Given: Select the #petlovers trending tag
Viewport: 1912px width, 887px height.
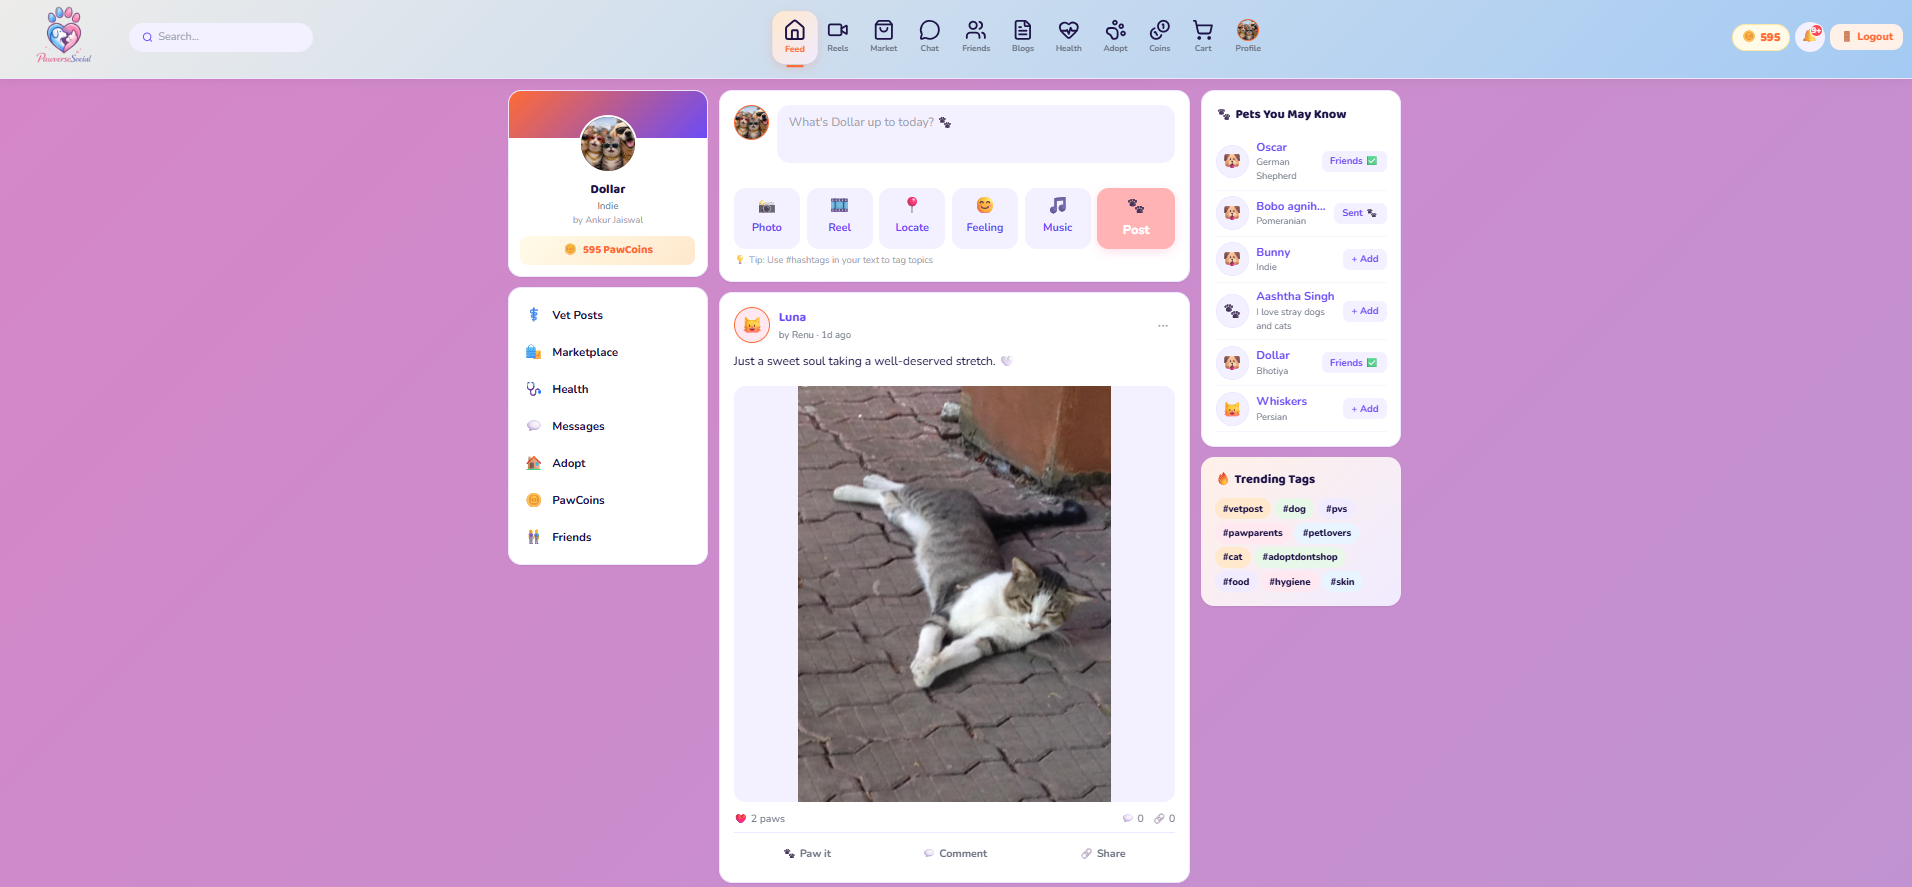Looking at the screenshot, I should click(x=1326, y=533).
